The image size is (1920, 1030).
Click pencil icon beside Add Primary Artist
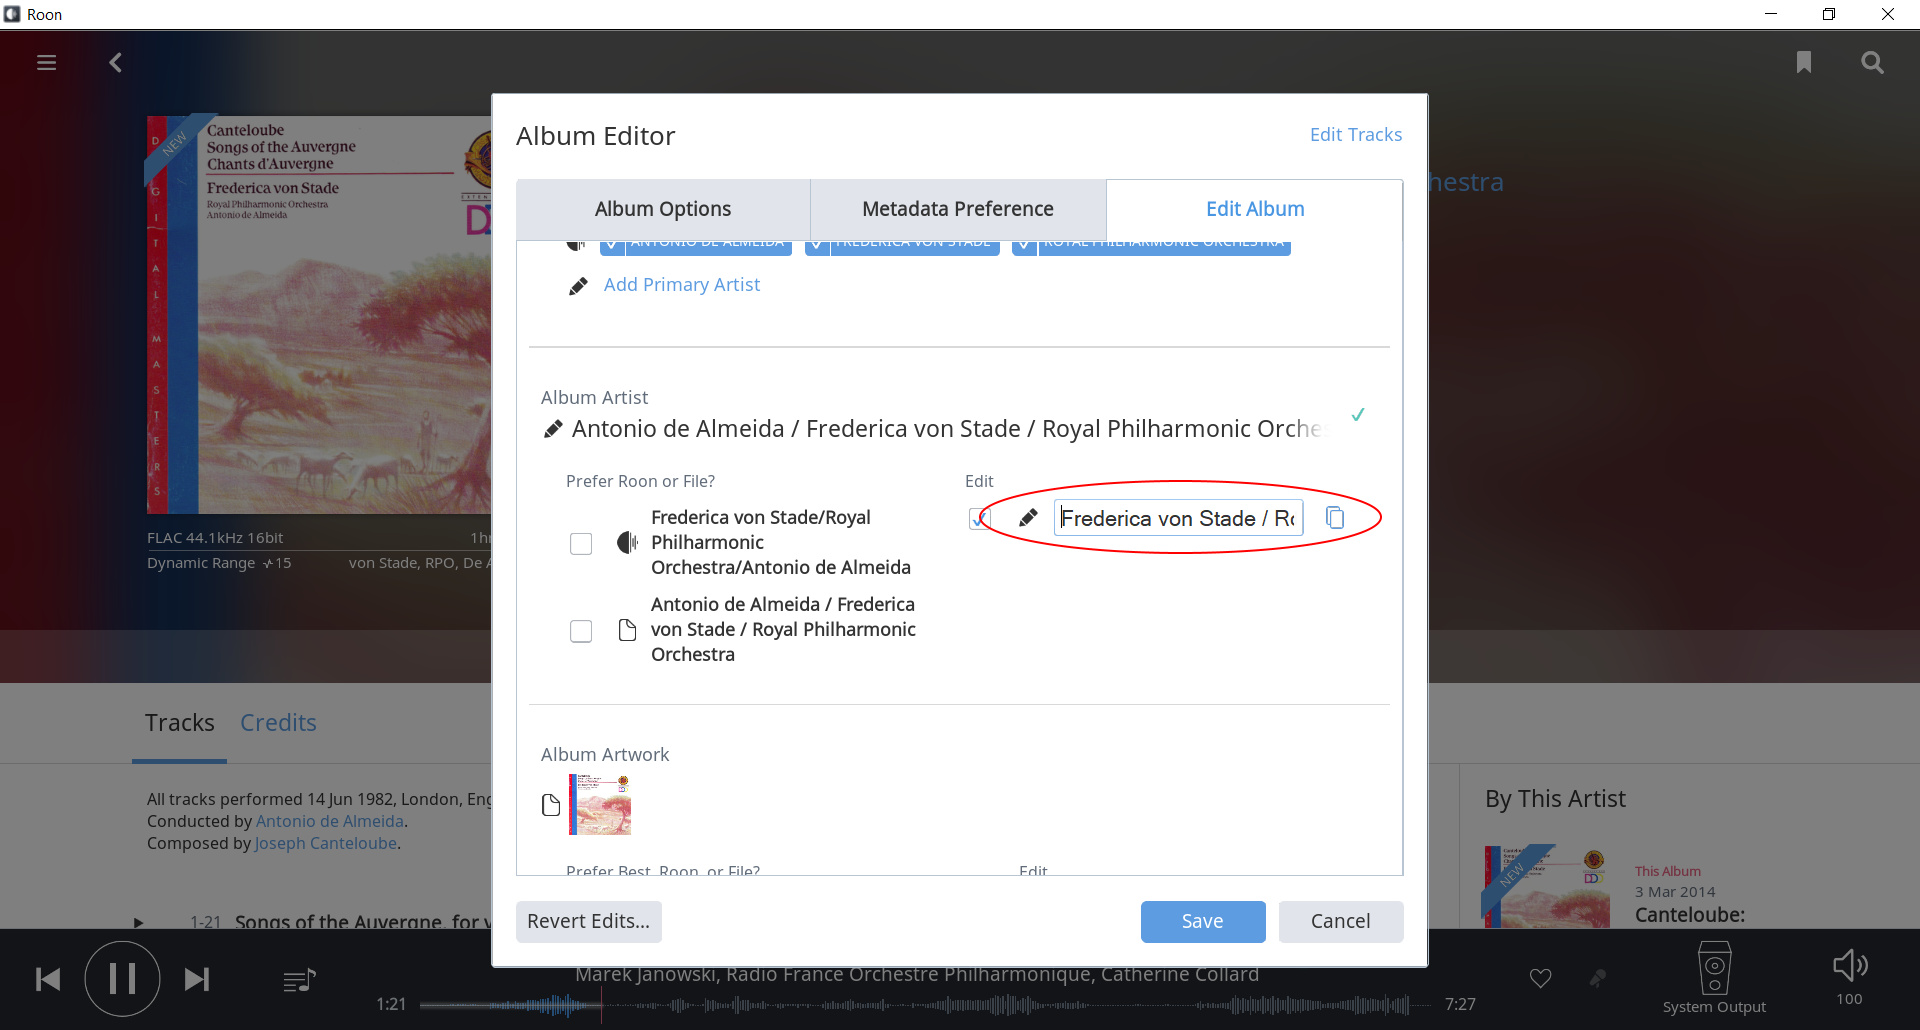pyautogui.click(x=578, y=286)
